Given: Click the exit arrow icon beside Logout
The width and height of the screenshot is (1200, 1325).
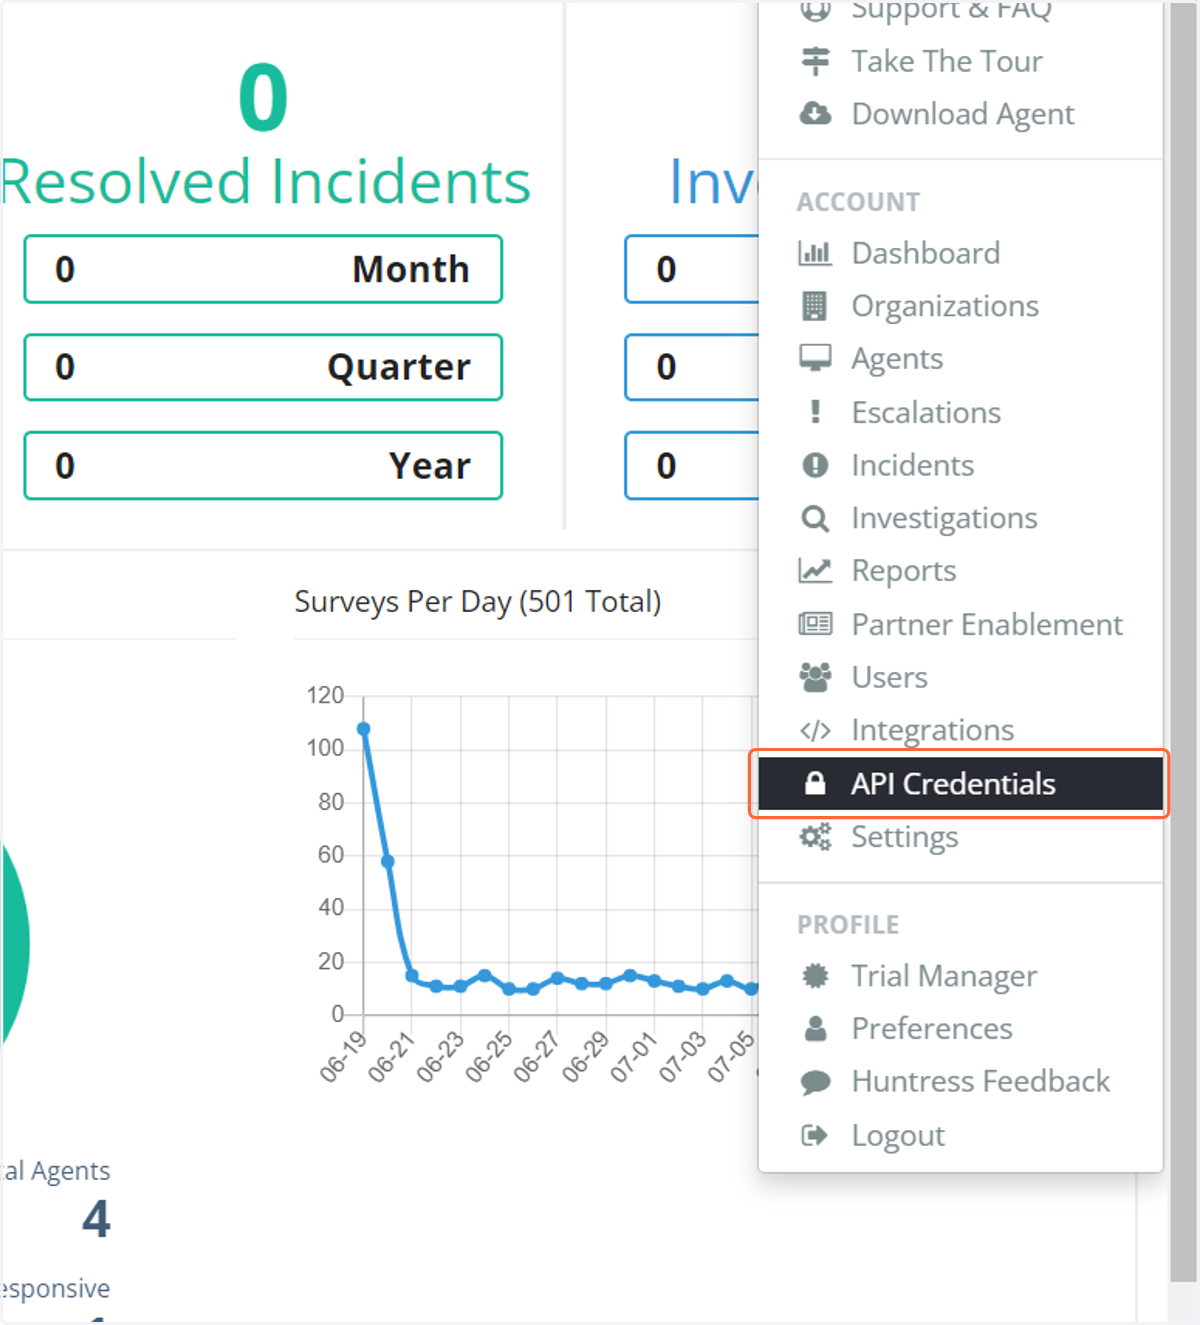Looking at the screenshot, I should [x=815, y=1135].
